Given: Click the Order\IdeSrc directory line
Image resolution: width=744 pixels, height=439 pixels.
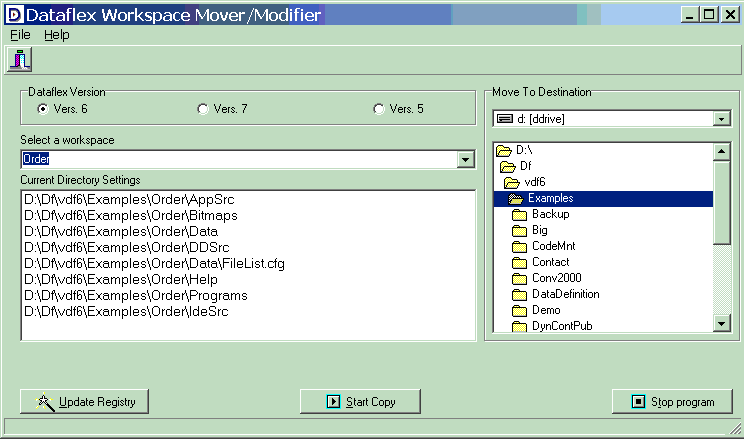Looking at the screenshot, I should pyautogui.click(x=126, y=312).
